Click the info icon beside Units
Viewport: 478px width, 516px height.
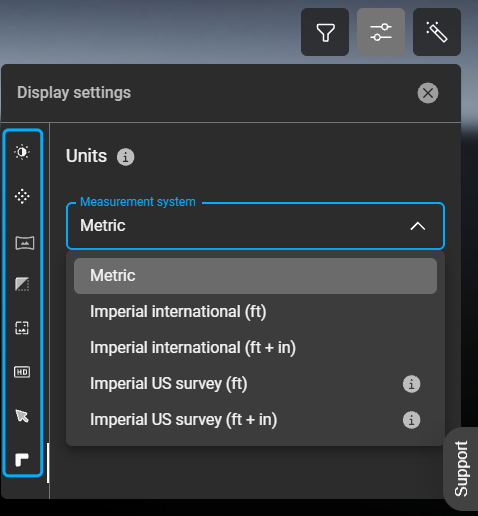click(125, 157)
